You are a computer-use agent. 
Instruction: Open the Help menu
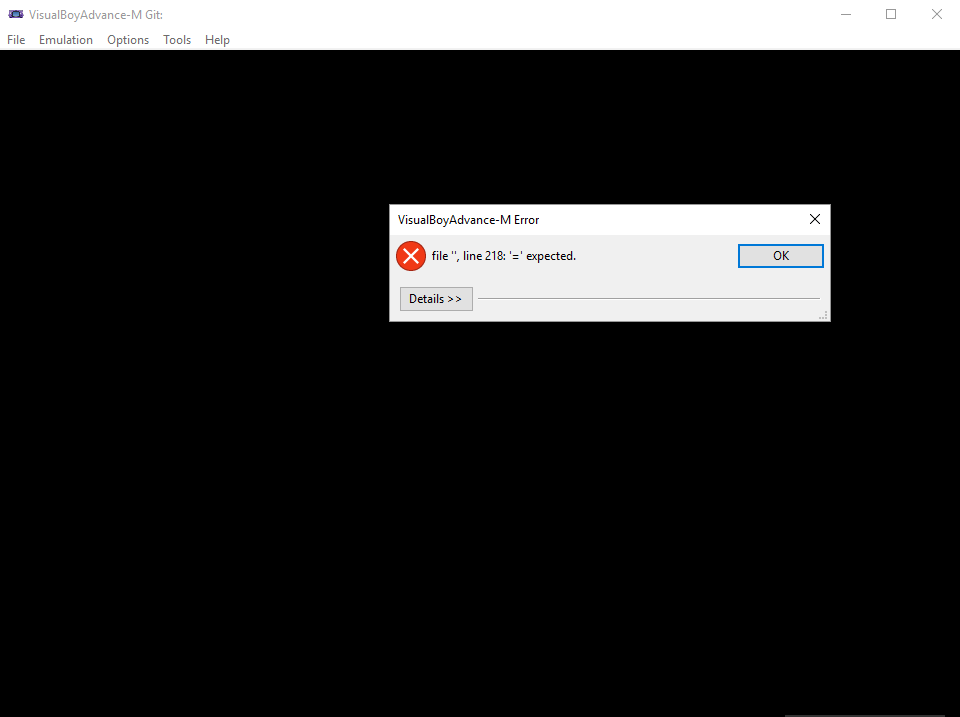(x=217, y=40)
